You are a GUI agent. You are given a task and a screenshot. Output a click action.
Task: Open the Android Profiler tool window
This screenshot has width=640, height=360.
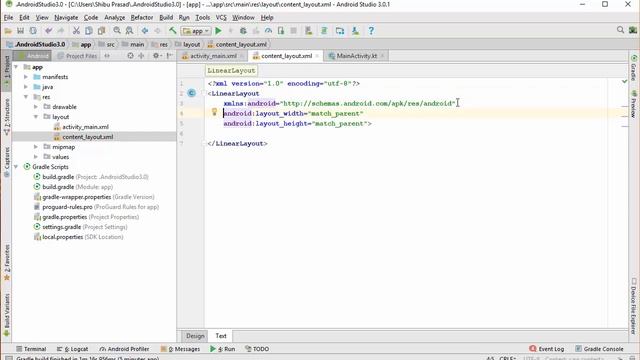click(124, 349)
